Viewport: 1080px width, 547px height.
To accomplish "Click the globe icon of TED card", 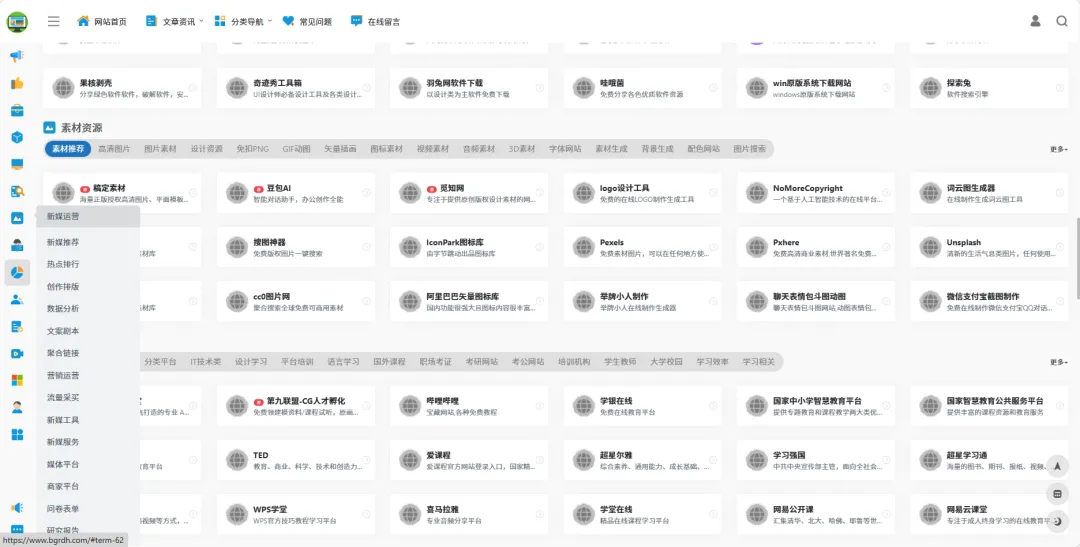I will [x=237, y=460].
